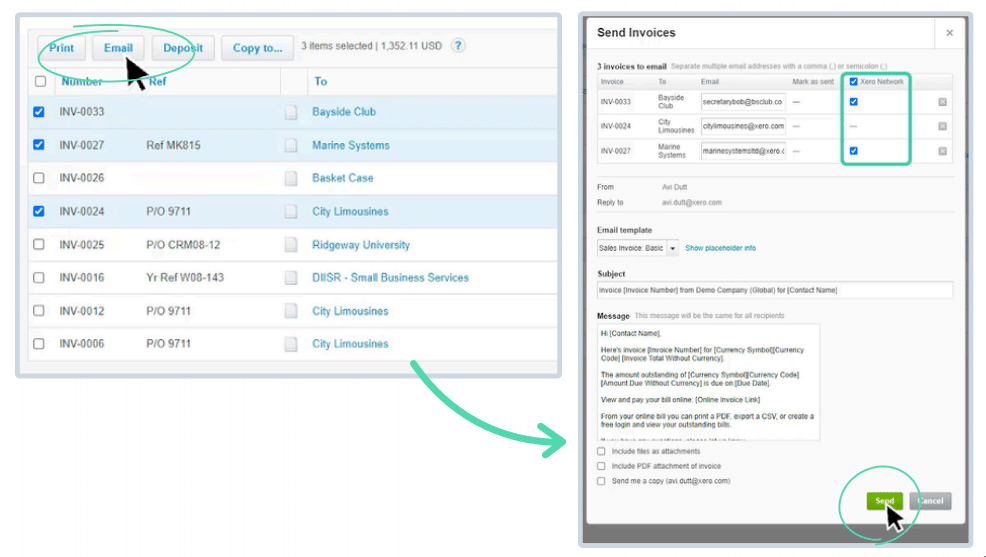Open DIISR - Small Business Services link

391,278
